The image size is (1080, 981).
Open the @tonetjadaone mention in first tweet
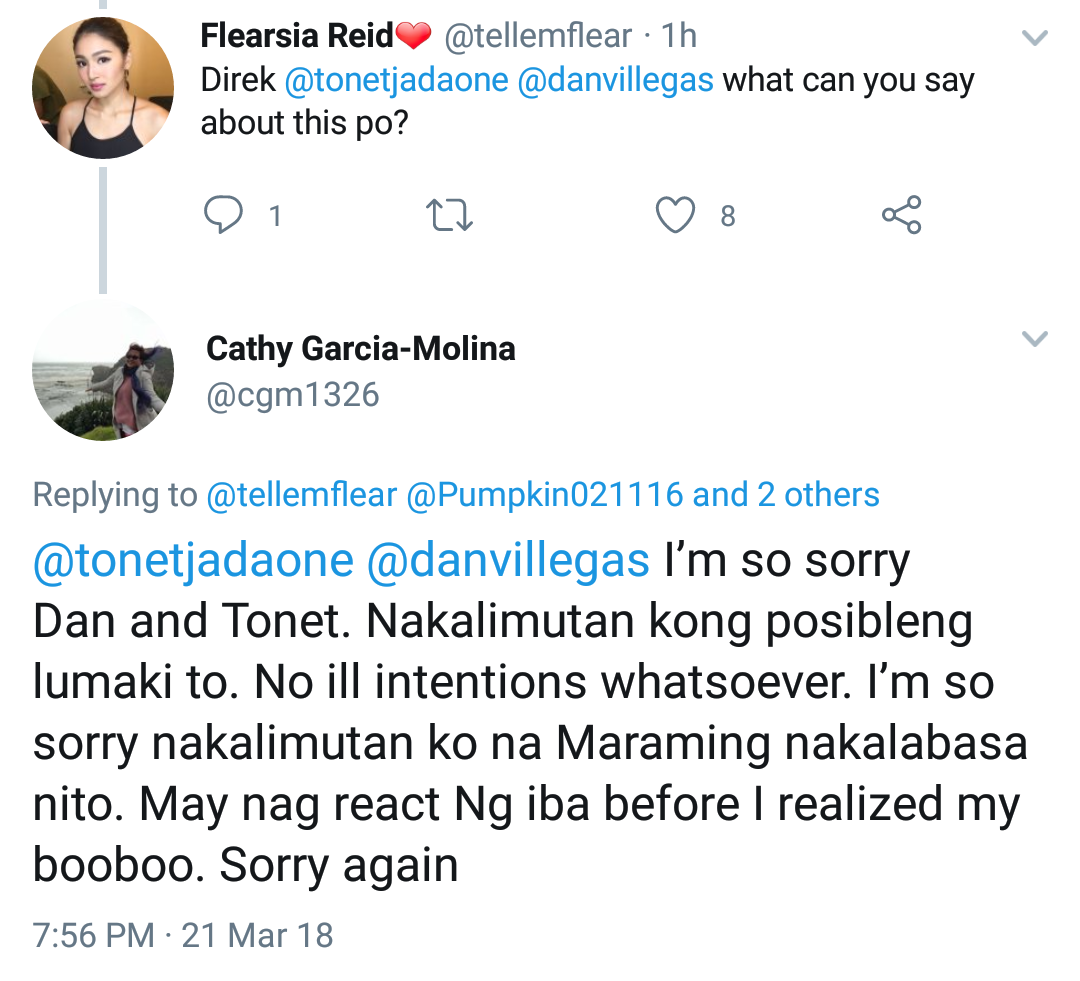tap(396, 80)
